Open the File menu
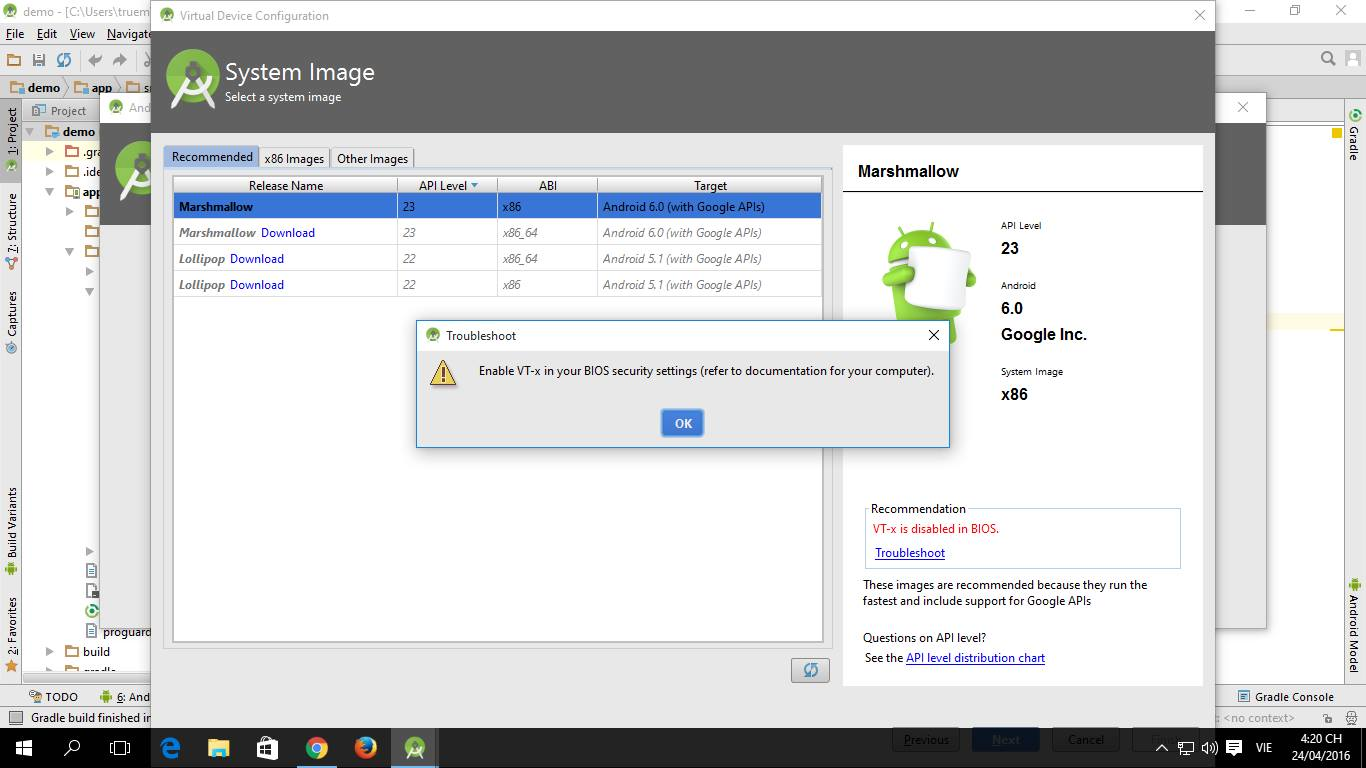Screen dimensions: 1366x768 [x=14, y=34]
